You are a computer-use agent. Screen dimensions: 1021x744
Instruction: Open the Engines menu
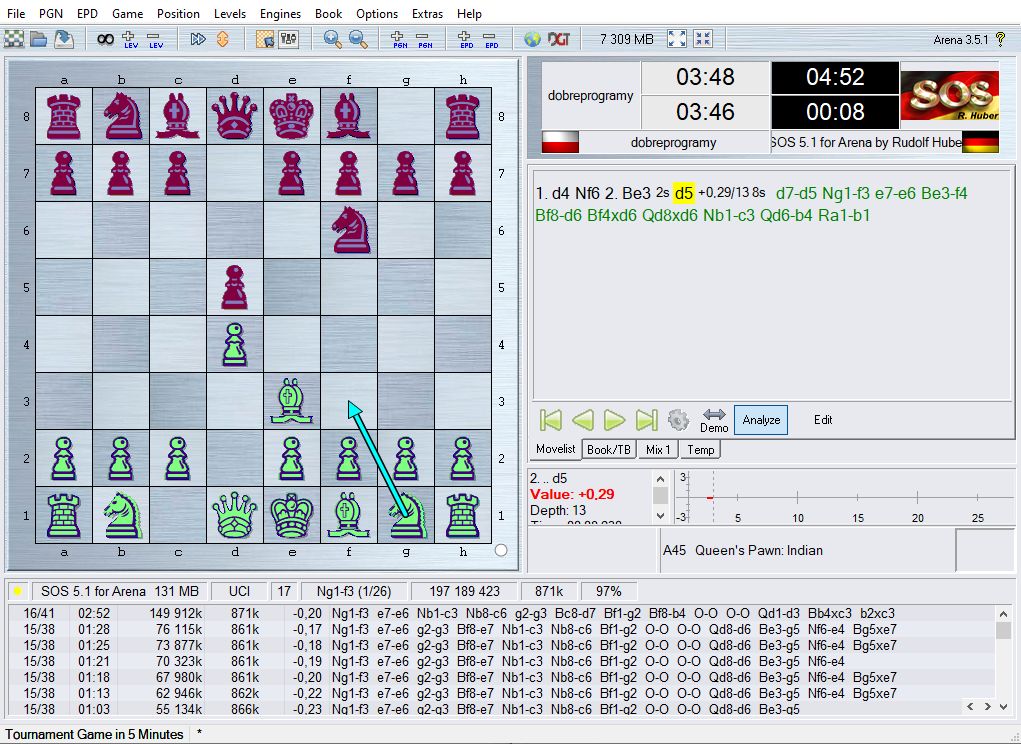click(x=280, y=14)
